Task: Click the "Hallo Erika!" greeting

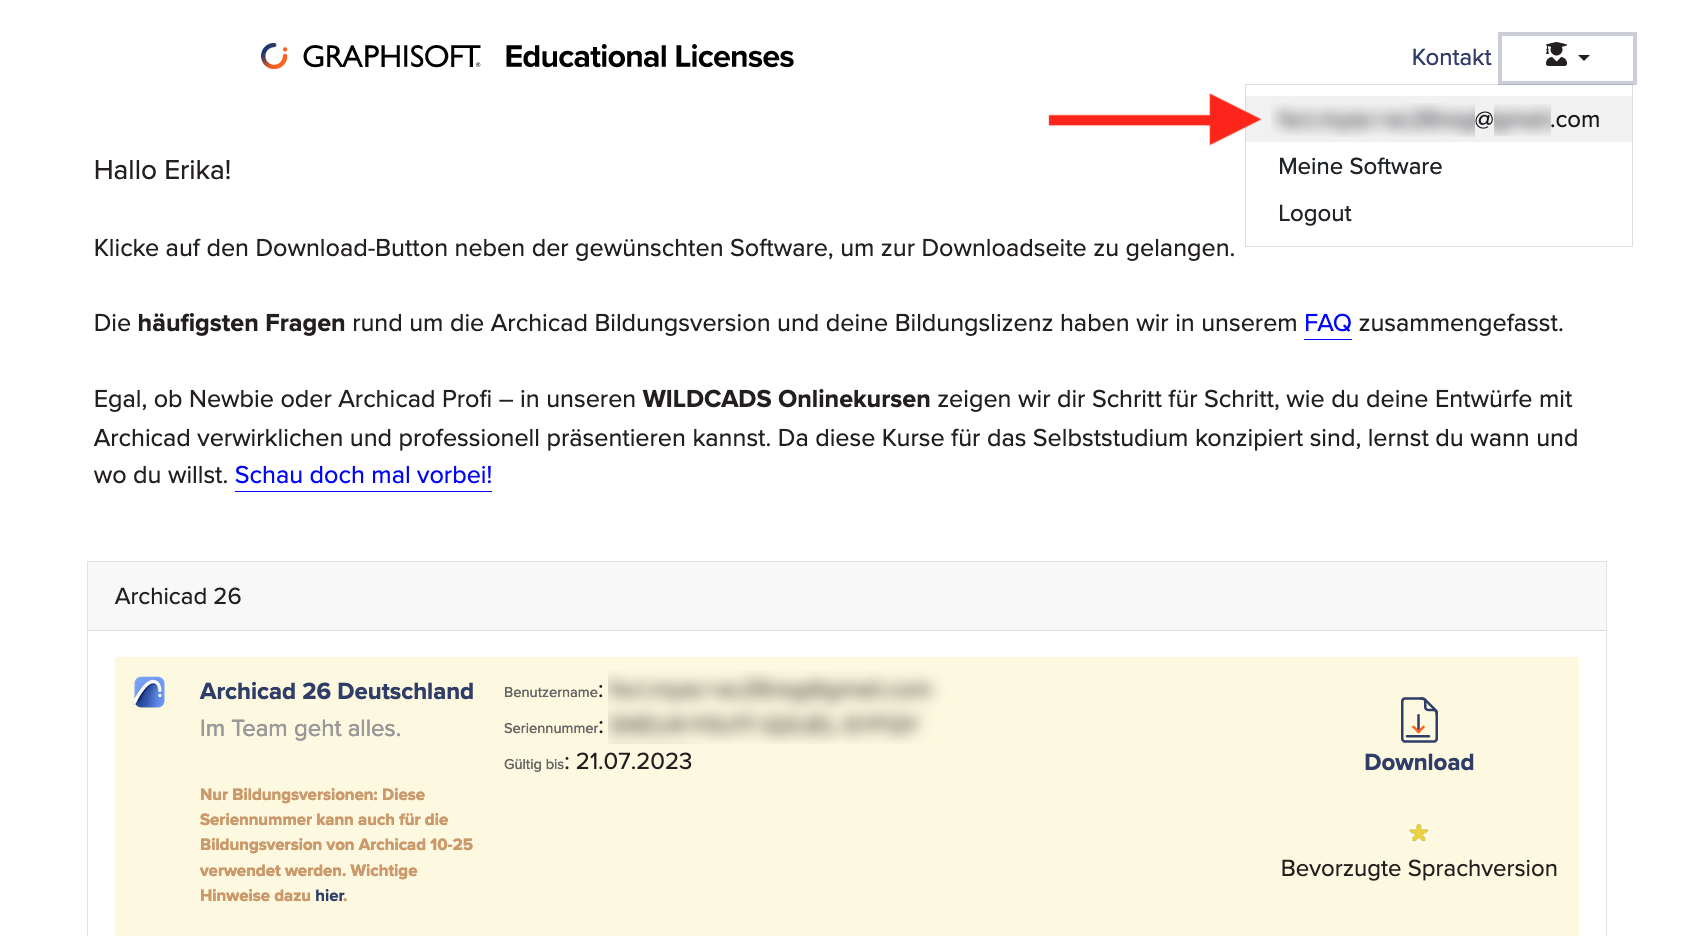Action: click(162, 170)
